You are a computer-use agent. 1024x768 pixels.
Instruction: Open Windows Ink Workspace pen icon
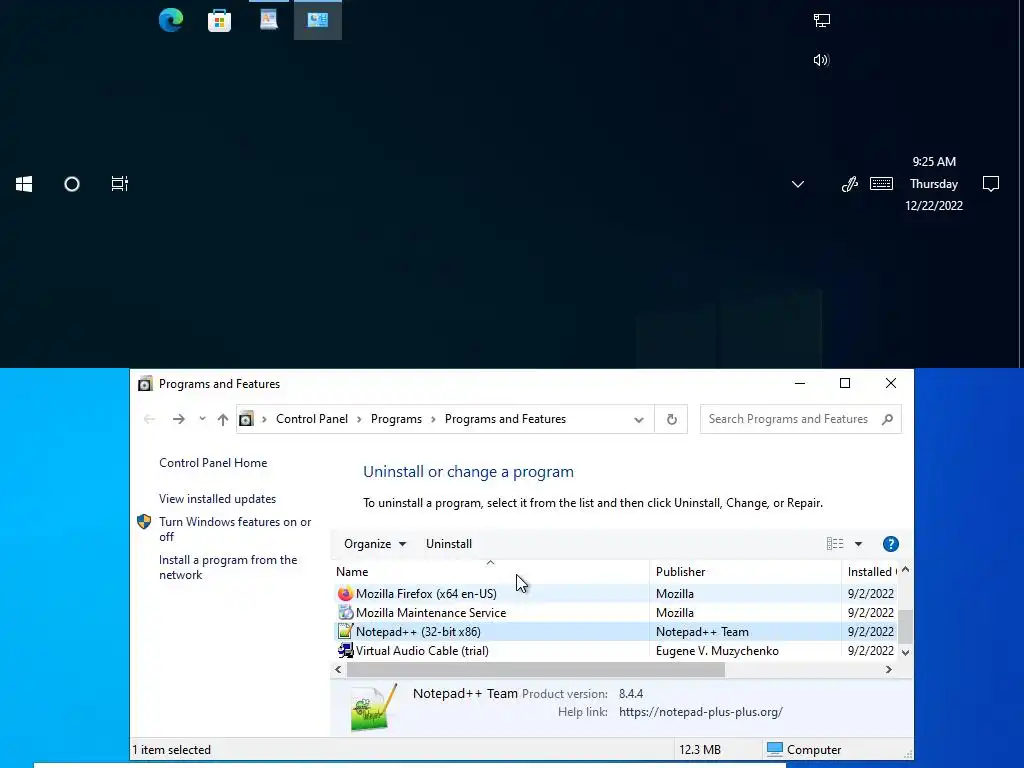tap(849, 184)
